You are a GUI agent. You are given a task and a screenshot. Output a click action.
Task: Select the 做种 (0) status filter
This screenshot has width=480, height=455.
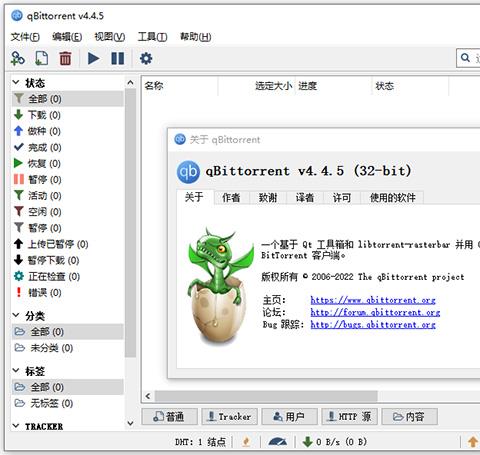point(68,131)
